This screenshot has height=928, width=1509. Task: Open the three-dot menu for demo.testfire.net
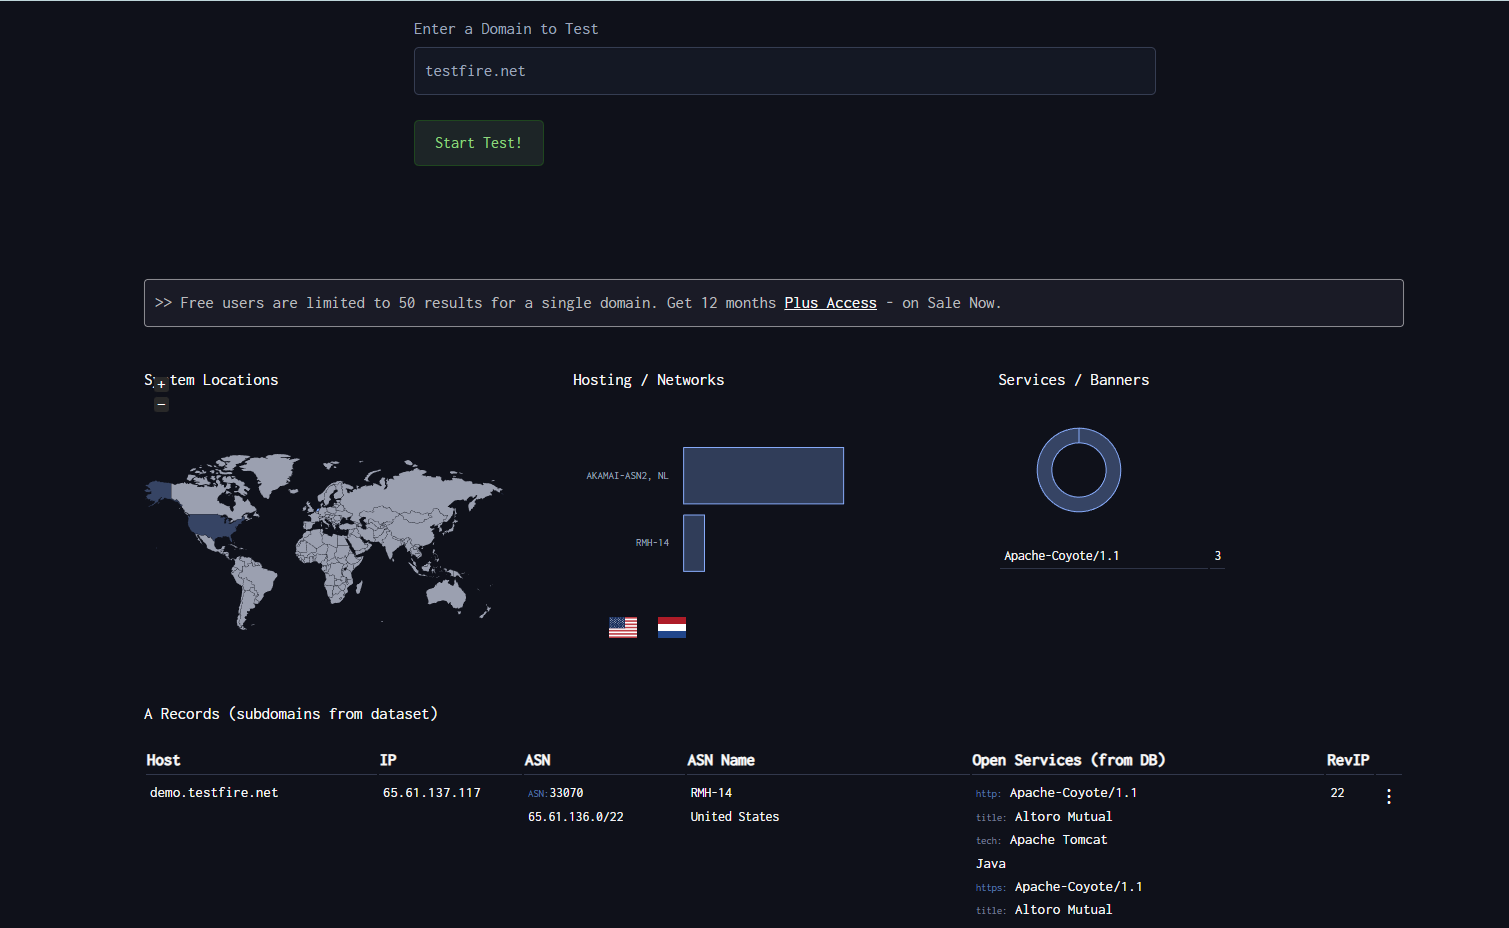tap(1388, 796)
